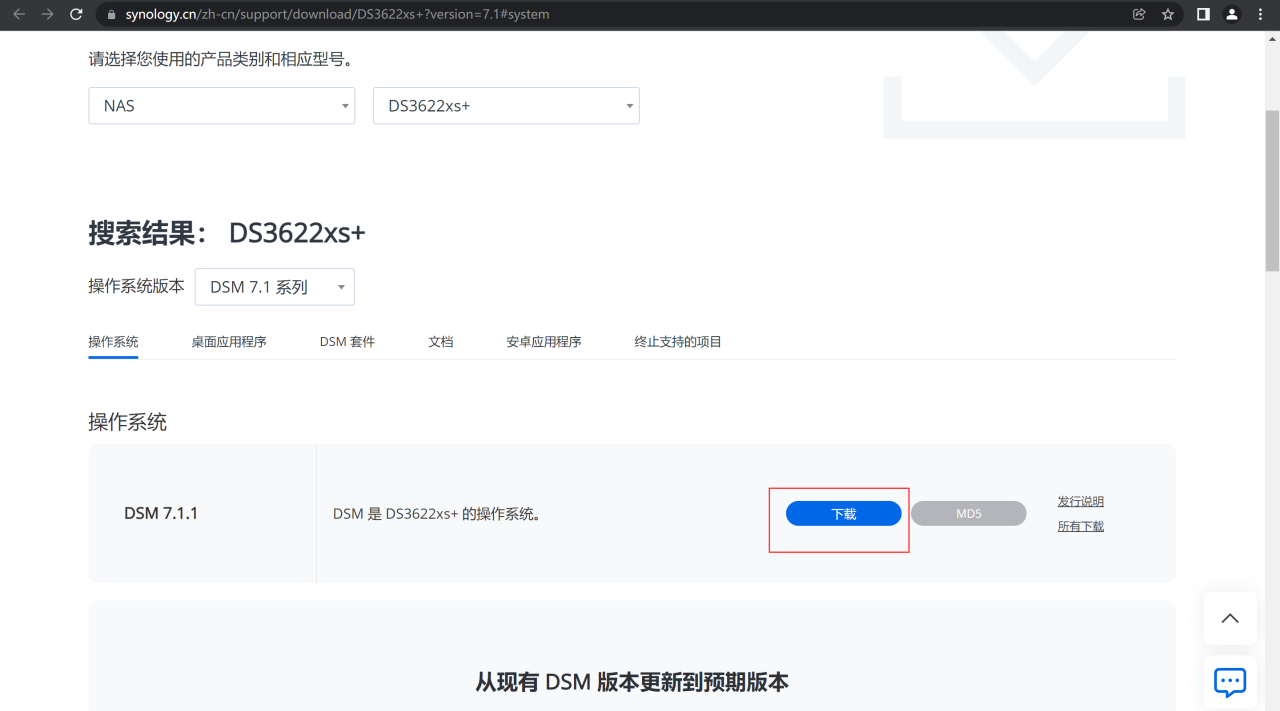Switch to the DSM 套件 tab
The height and width of the screenshot is (711, 1280).
347,342
